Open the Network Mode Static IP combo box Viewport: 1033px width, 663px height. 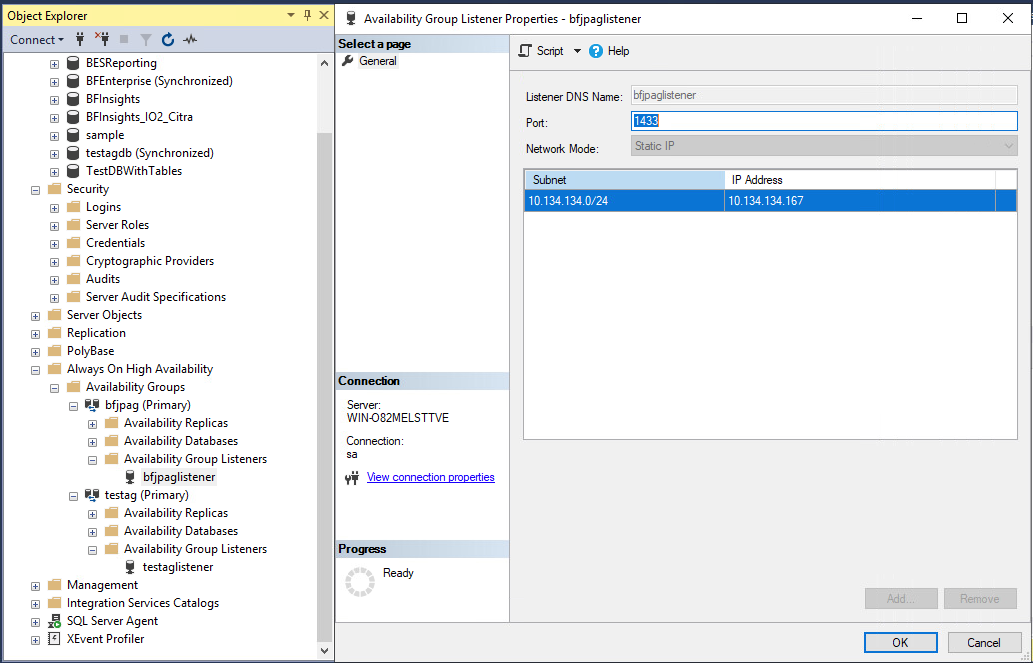point(824,146)
